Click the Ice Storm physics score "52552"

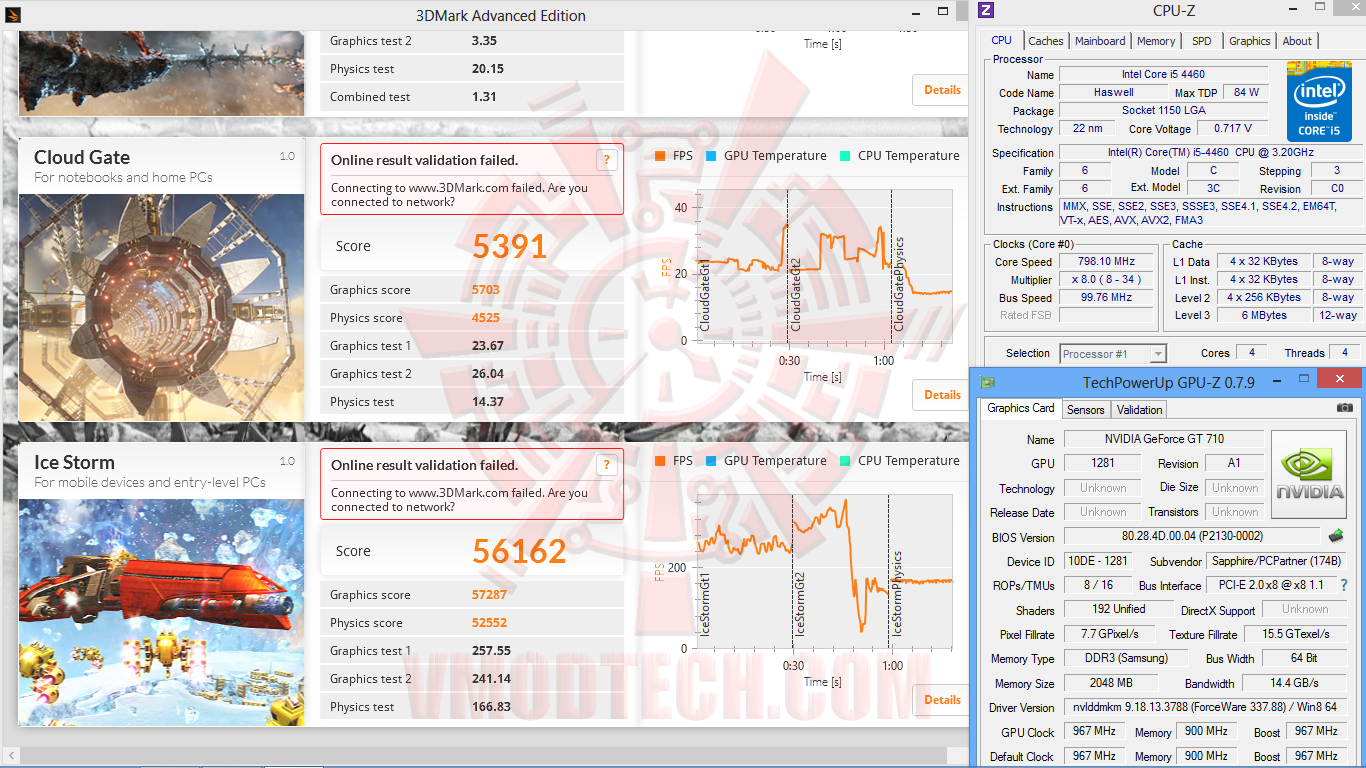pos(490,623)
